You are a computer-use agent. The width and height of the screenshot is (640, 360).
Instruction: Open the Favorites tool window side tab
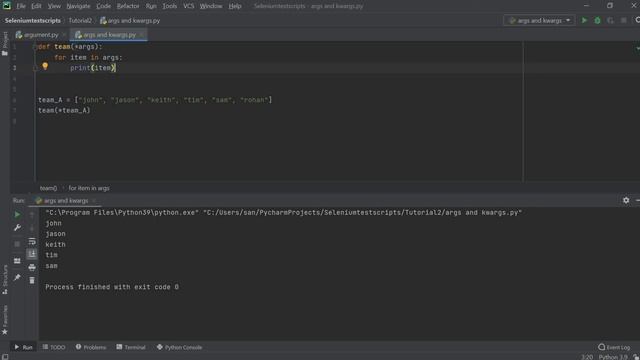5,320
